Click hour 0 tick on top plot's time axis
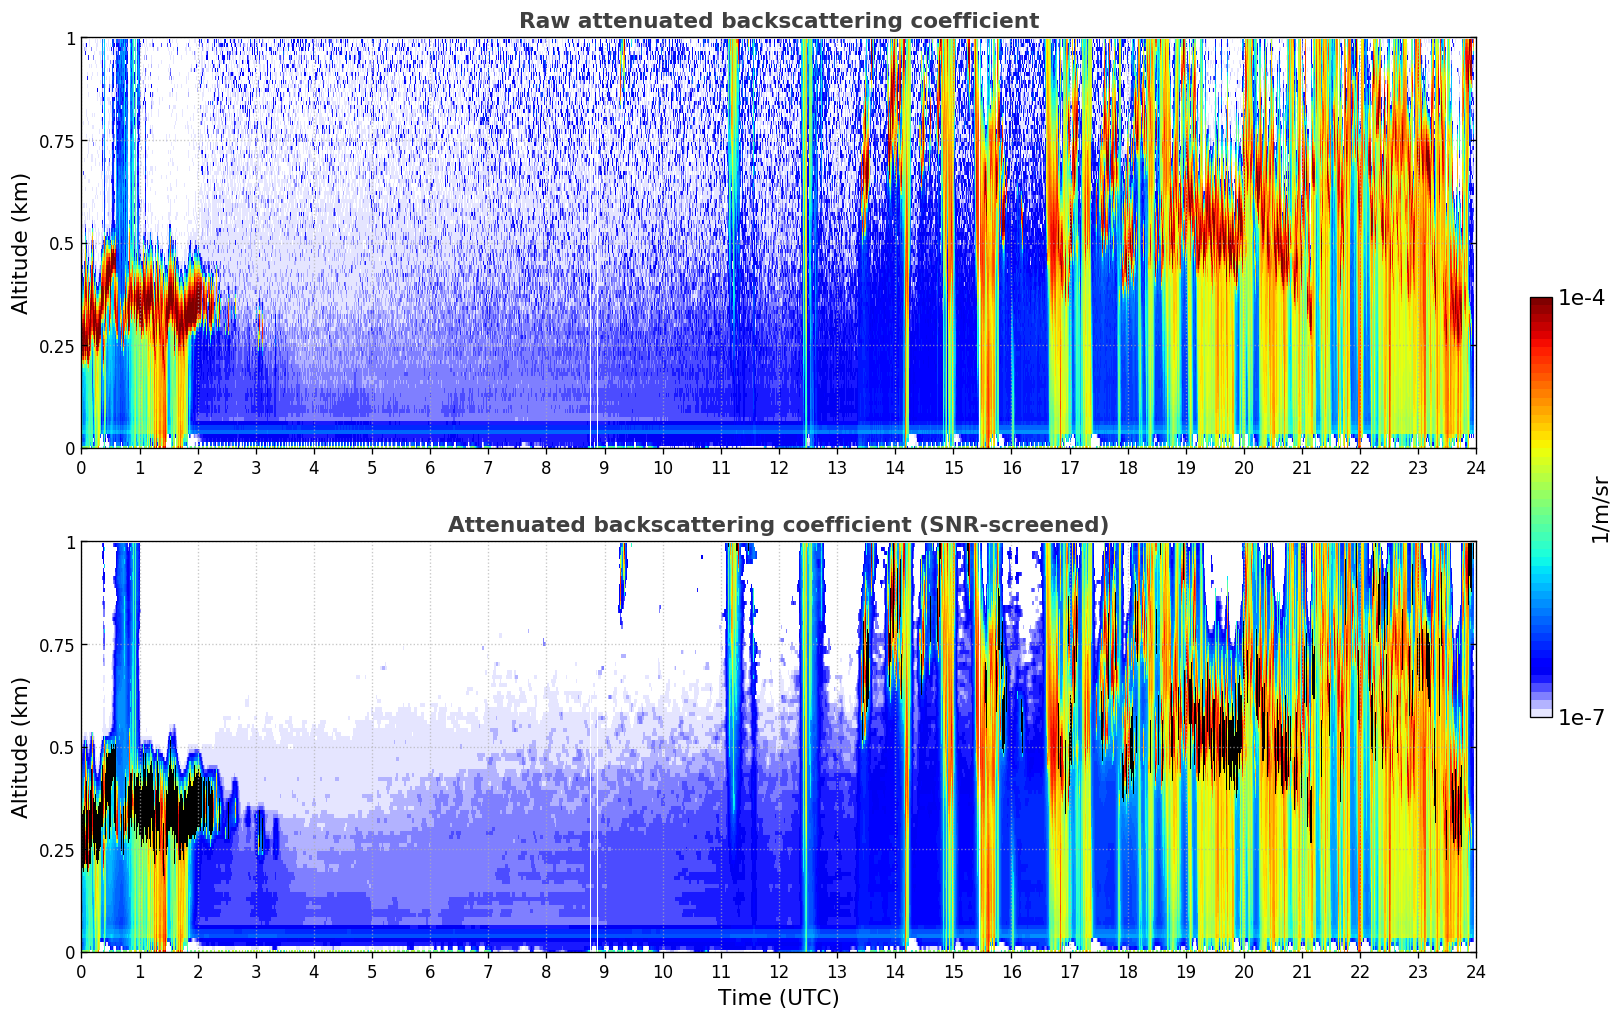Image resolution: width=1621 pixels, height=1020 pixels. (82, 467)
